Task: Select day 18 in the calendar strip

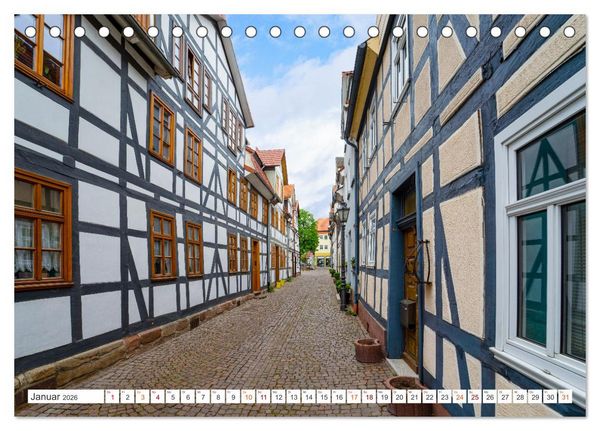Action: point(369,397)
